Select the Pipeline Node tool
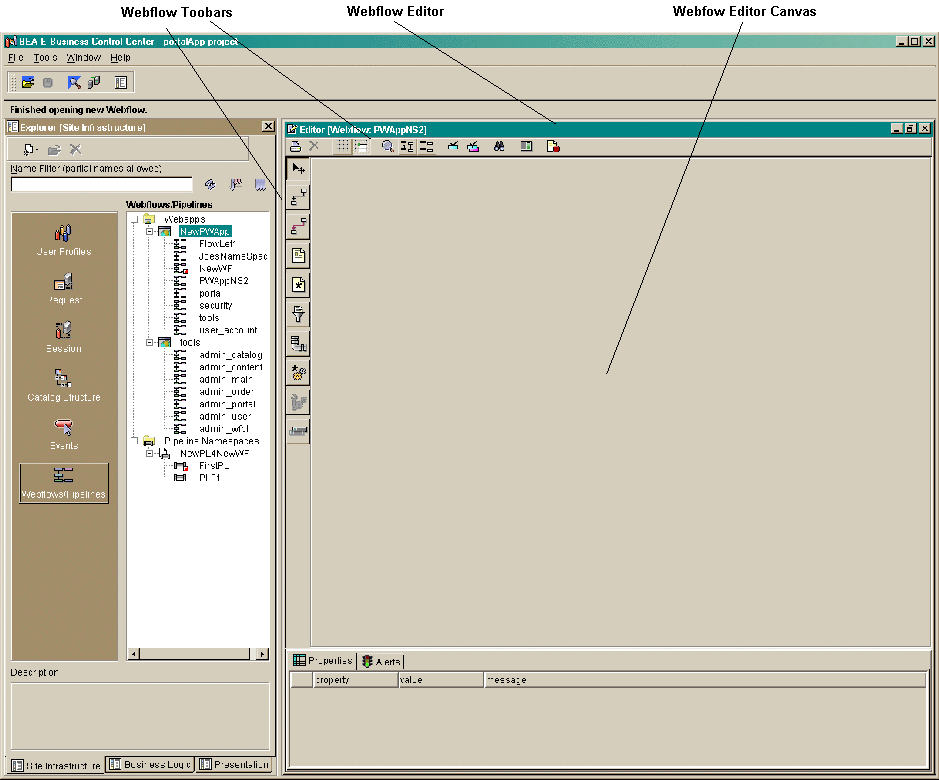Viewport: 939px width, 780px height. point(298,343)
